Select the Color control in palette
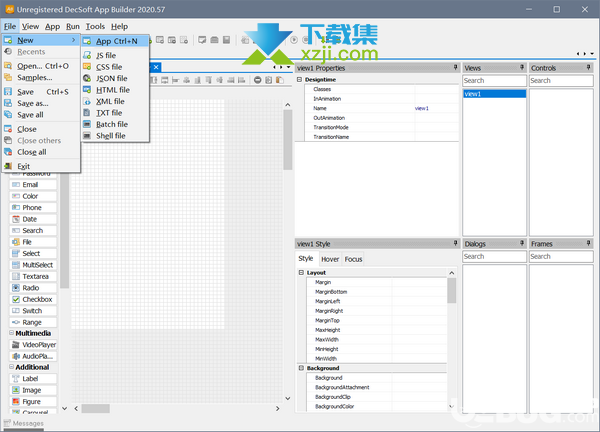Viewport: 600px width, 432px height. [33, 196]
